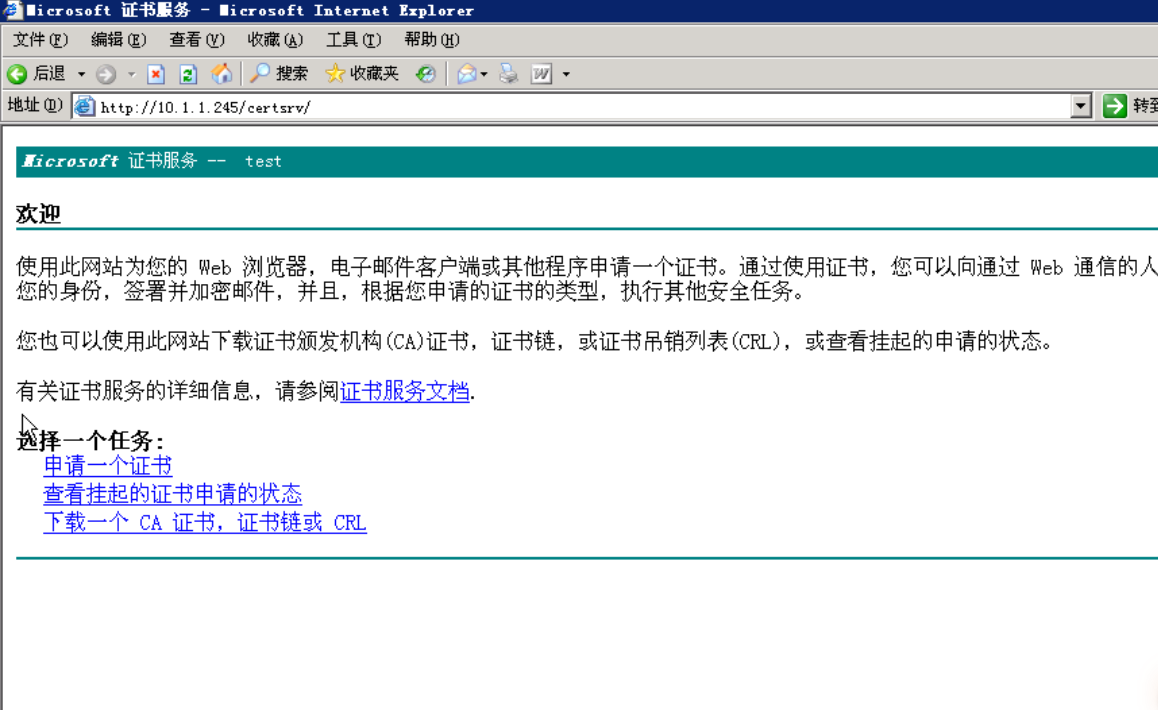
Task: Open the Forward history dropdown arrow
Action: pyautogui.click(x=131, y=75)
